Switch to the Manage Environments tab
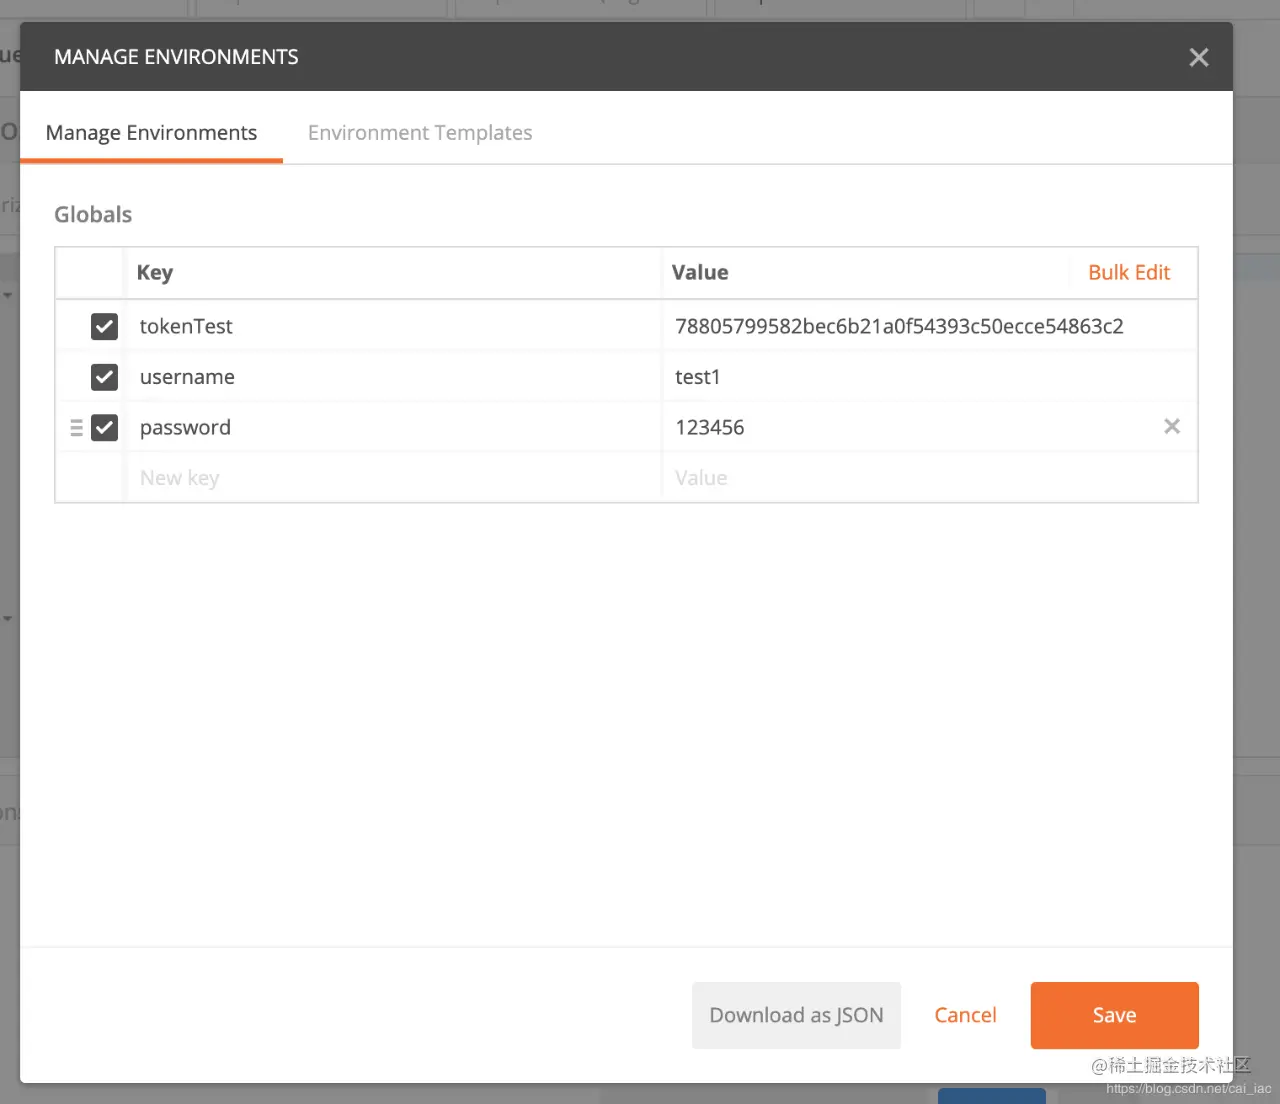Image resolution: width=1280 pixels, height=1104 pixels. pyautogui.click(x=151, y=133)
